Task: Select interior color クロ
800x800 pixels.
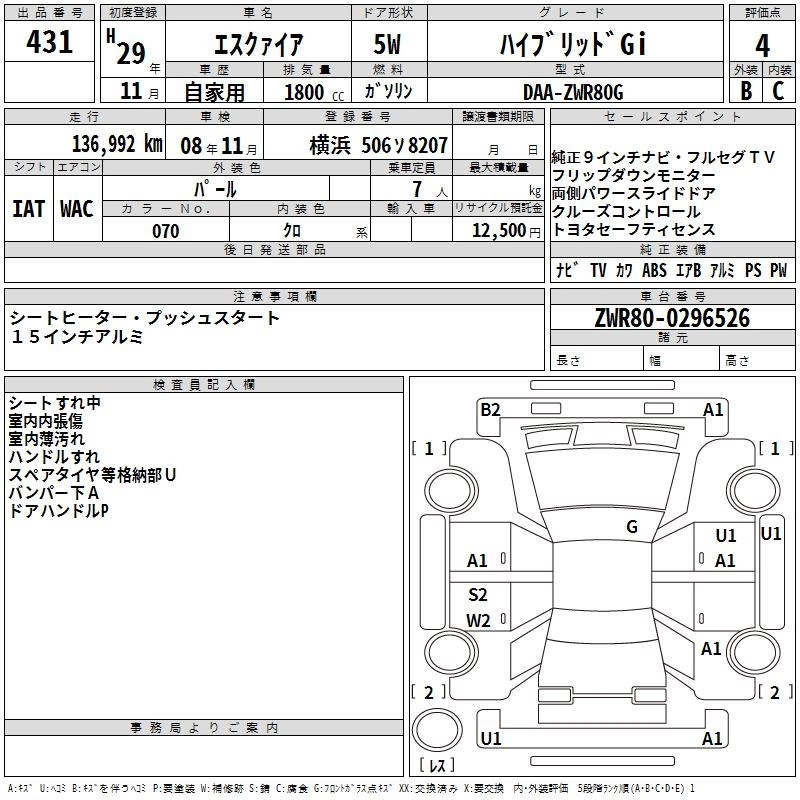Action: coord(292,231)
